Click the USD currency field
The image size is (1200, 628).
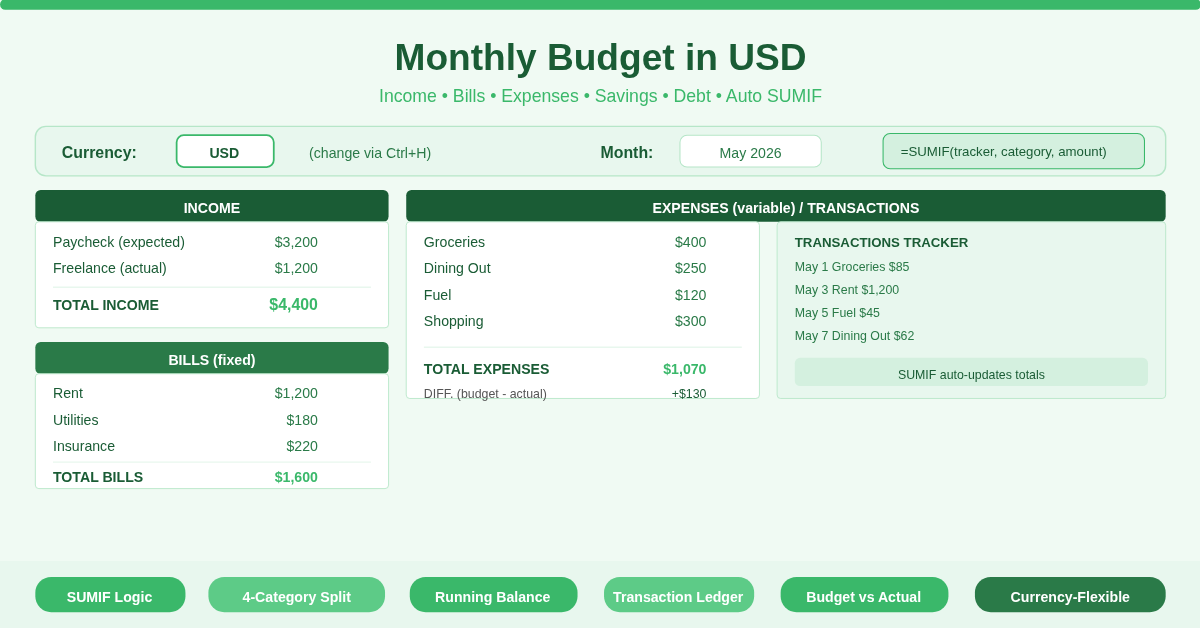pos(225,151)
